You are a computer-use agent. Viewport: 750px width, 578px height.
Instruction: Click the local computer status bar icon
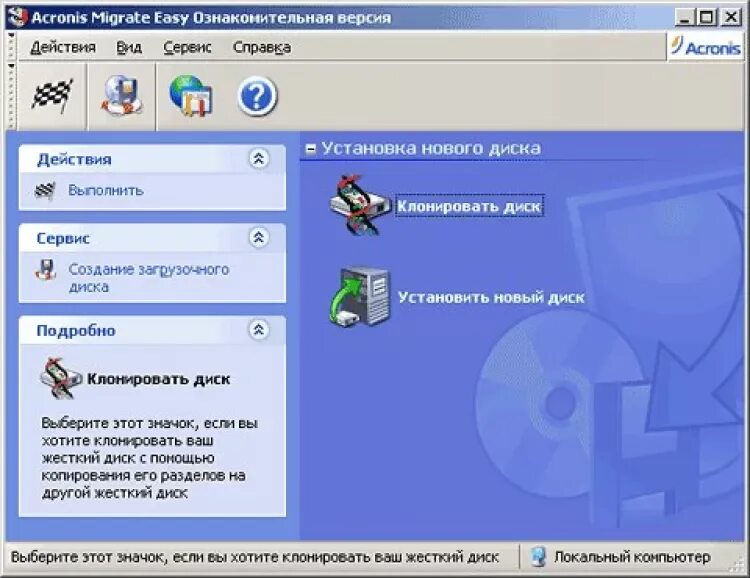point(539,557)
